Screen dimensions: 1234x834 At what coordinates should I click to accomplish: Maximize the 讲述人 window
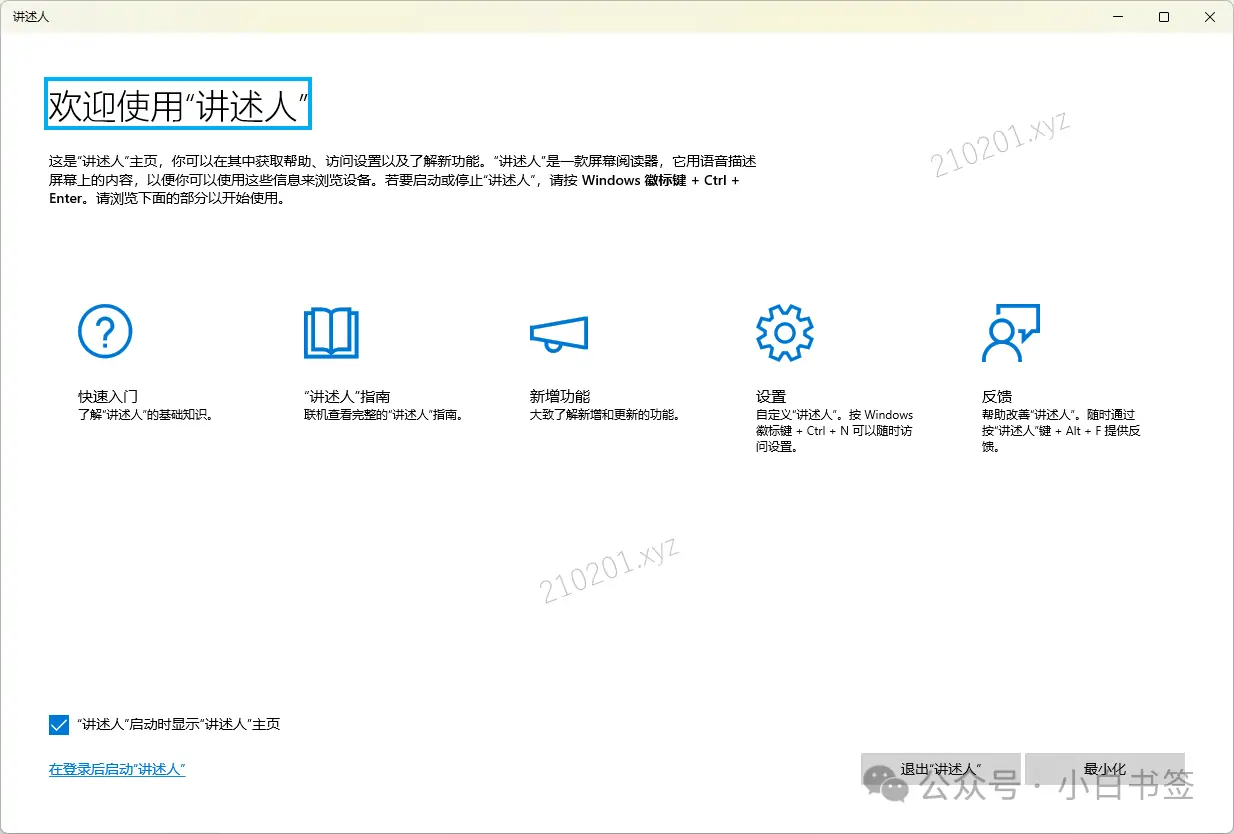click(1164, 17)
